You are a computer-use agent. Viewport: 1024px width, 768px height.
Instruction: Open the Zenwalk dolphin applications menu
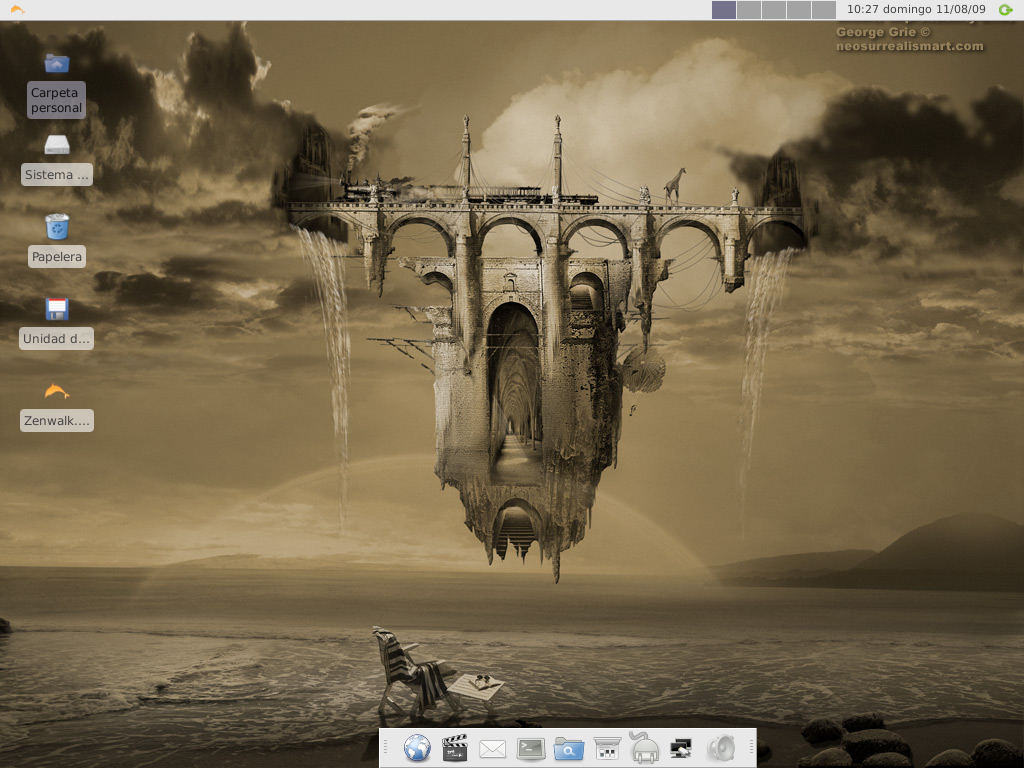click(x=18, y=9)
